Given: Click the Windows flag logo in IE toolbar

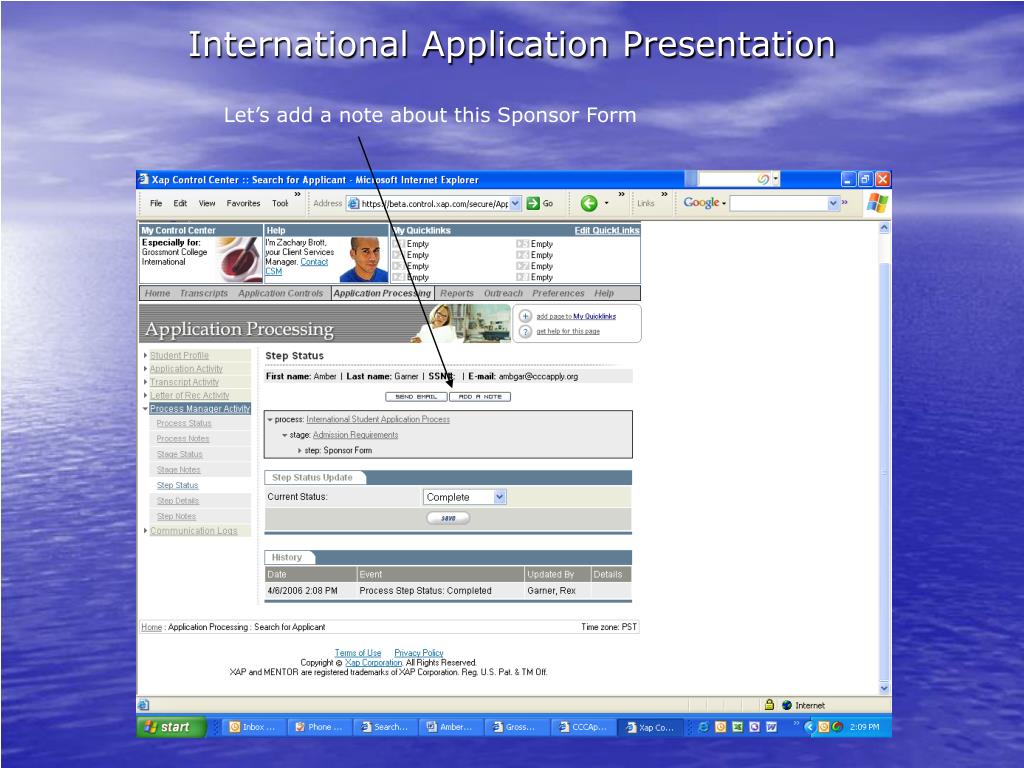Looking at the screenshot, I should (x=877, y=203).
